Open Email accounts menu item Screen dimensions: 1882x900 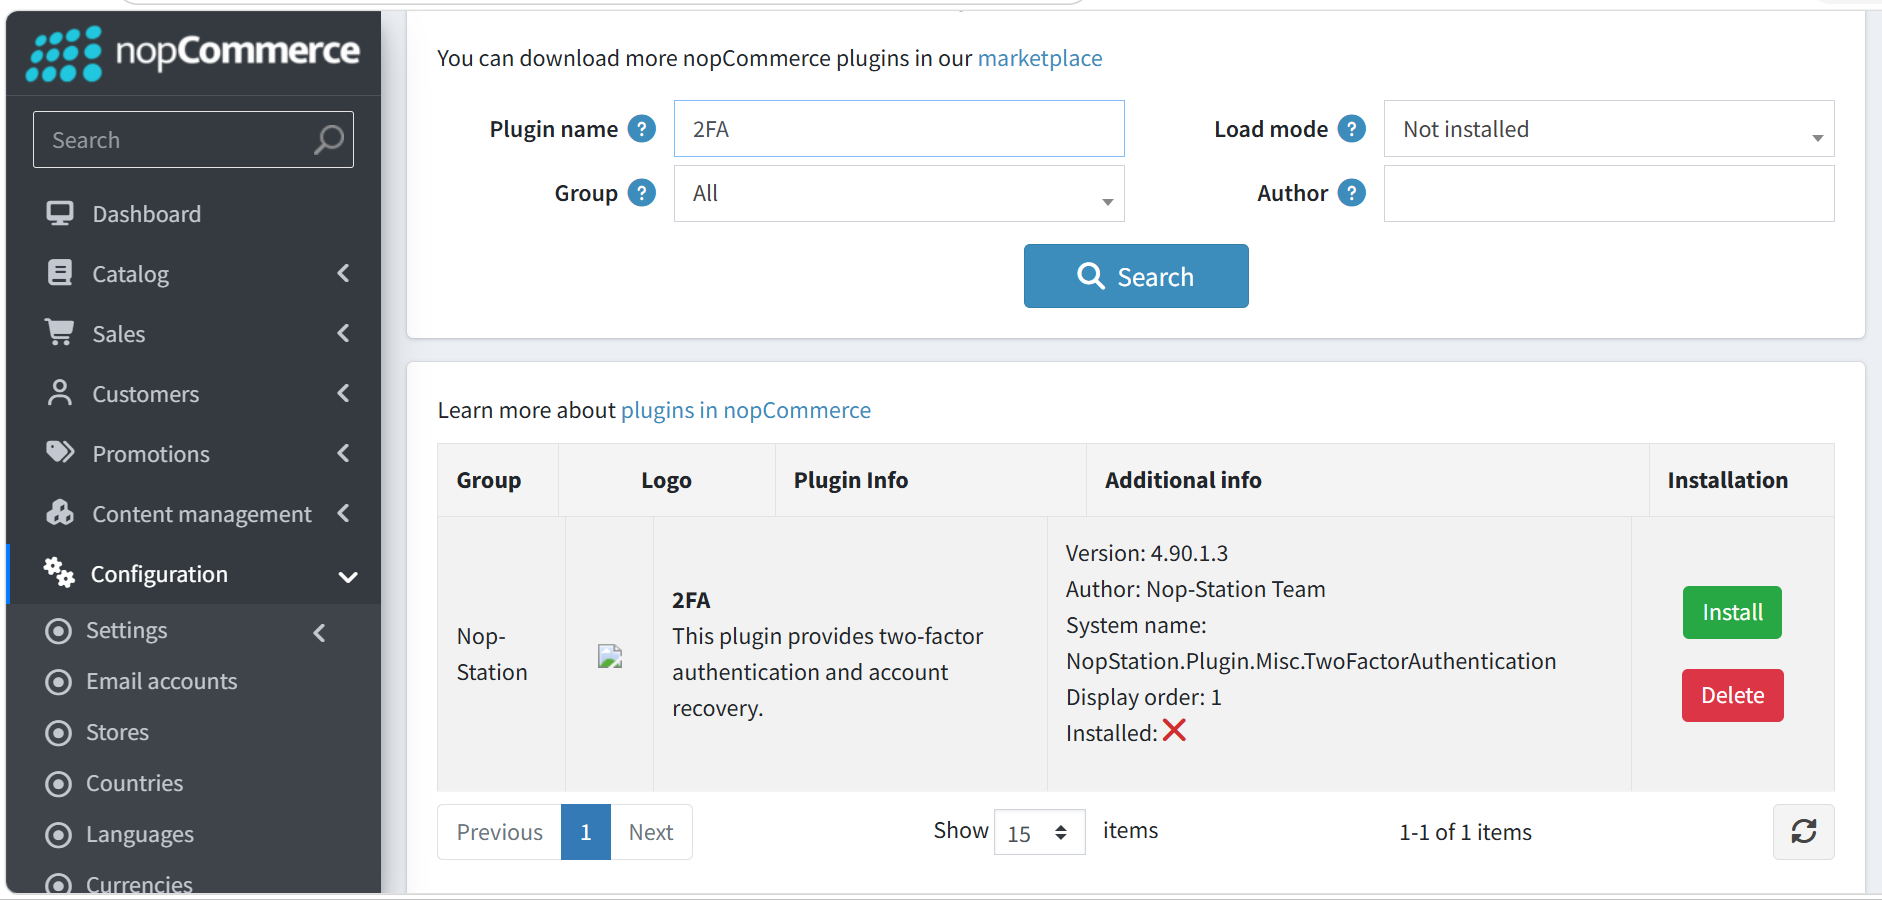point(161,681)
